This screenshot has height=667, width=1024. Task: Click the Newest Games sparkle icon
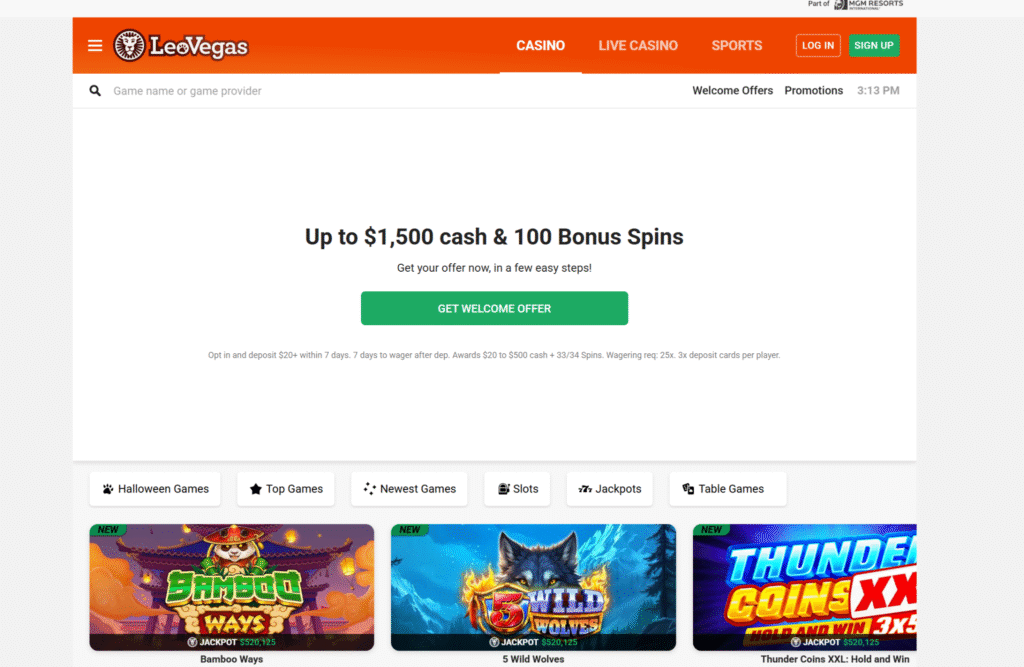pyautogui.click(x=370, y=489)
